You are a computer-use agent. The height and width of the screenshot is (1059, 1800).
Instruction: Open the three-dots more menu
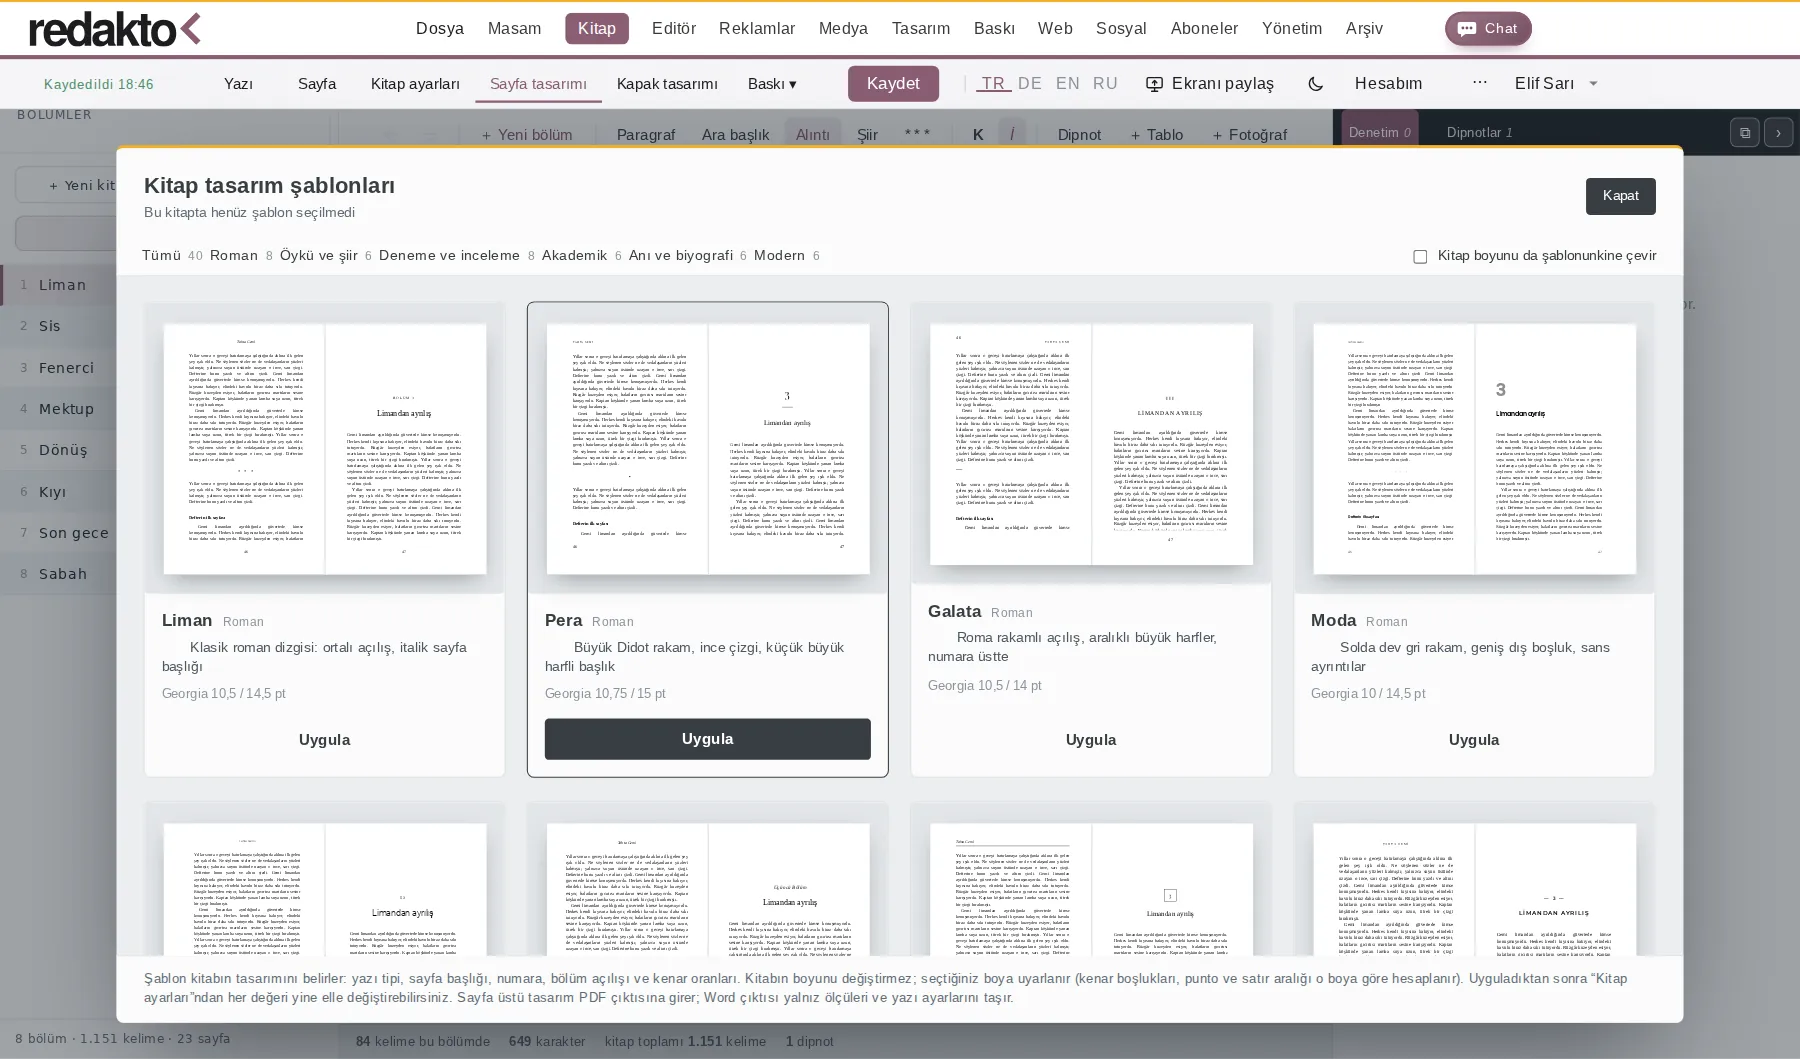tap(1480, 83)
